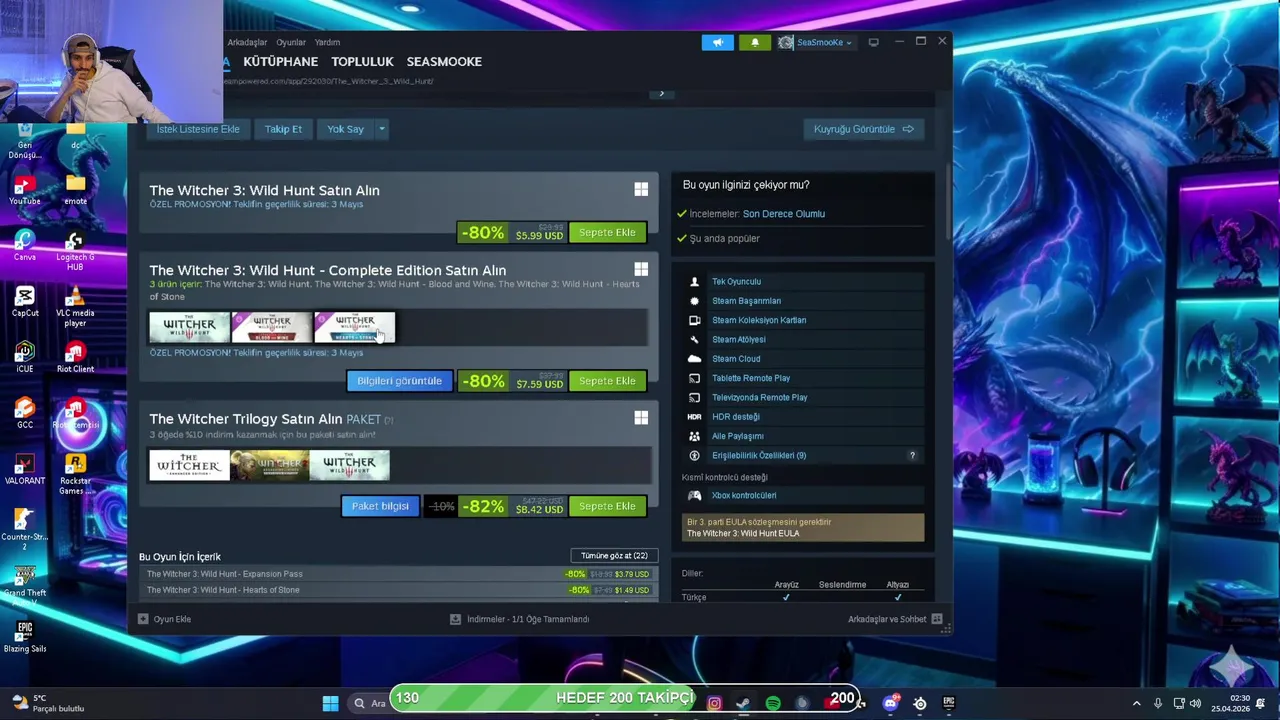Click the Windows icon on The Witcher 3: Wild Hunt purchase row
This screenshot has width=1280, height=720.
[641, 189]
